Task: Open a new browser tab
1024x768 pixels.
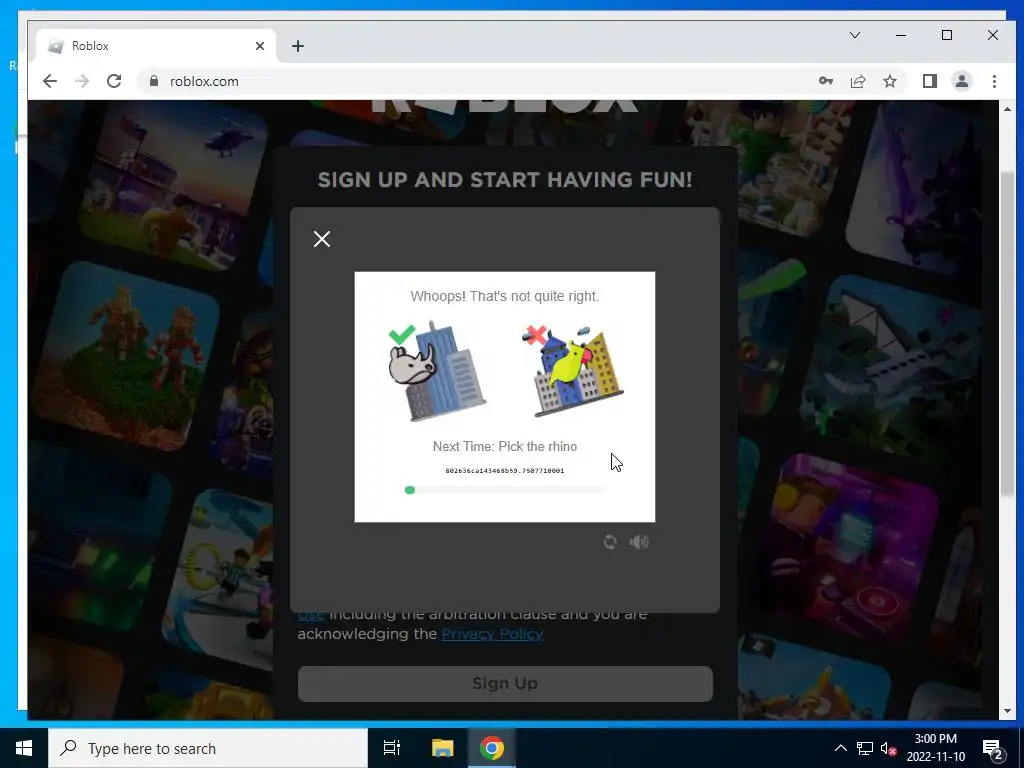Action: (298, 46)
